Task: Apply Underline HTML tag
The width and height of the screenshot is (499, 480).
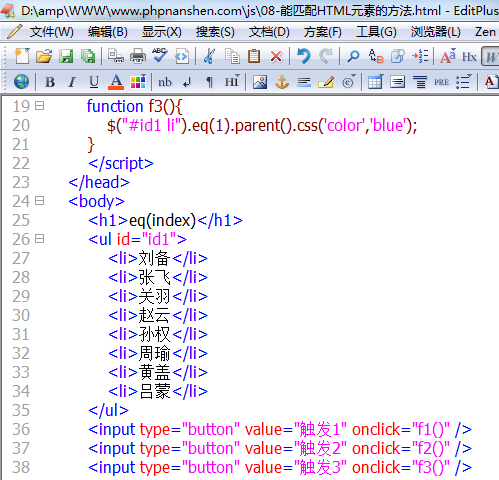Action: (x=94, y=82)
